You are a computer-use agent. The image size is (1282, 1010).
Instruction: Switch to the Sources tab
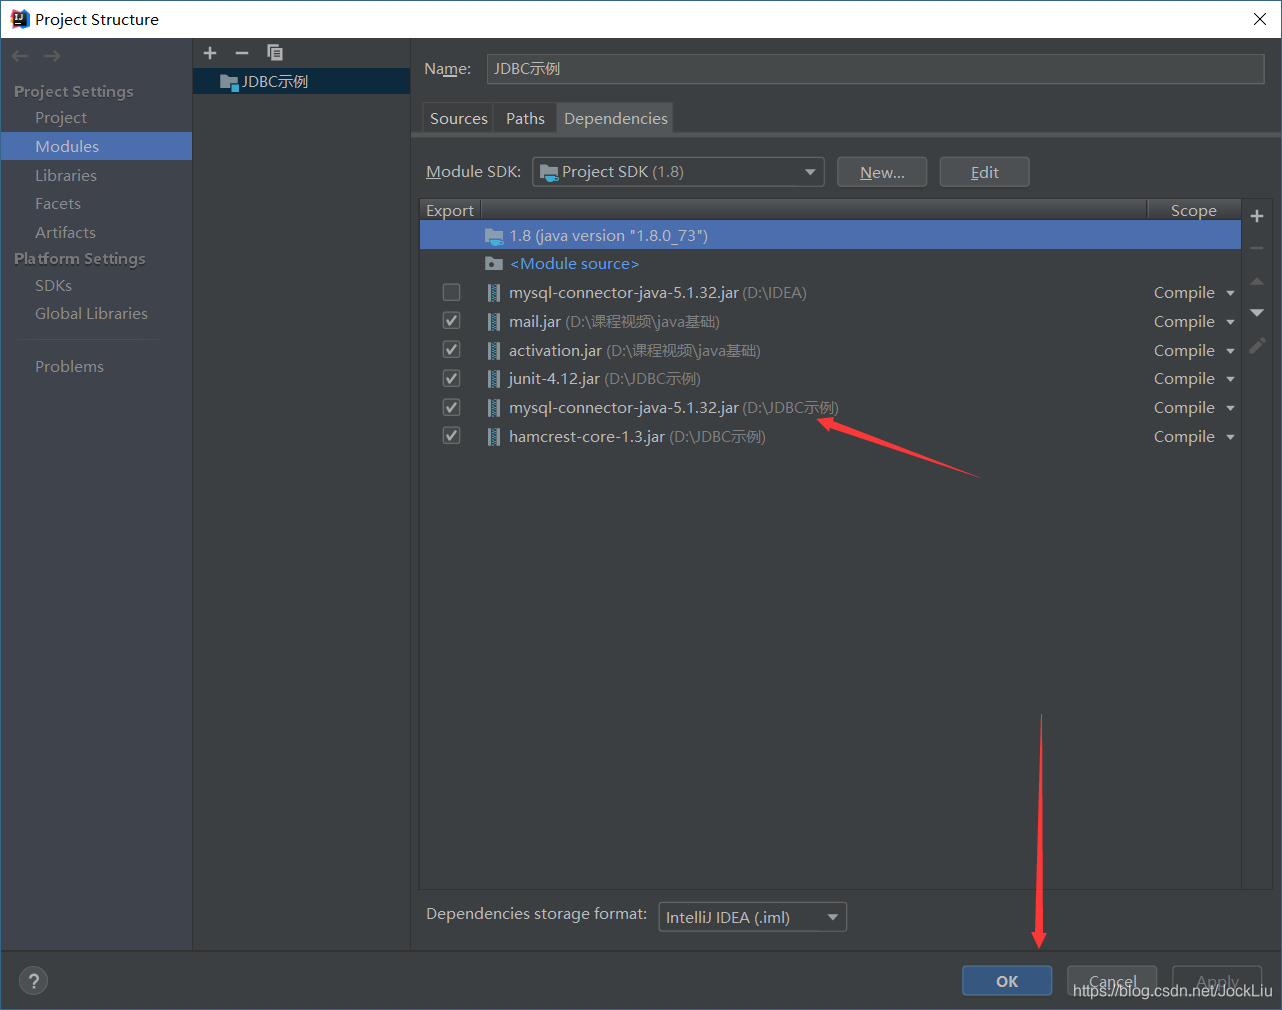click(x=459, y=118)
